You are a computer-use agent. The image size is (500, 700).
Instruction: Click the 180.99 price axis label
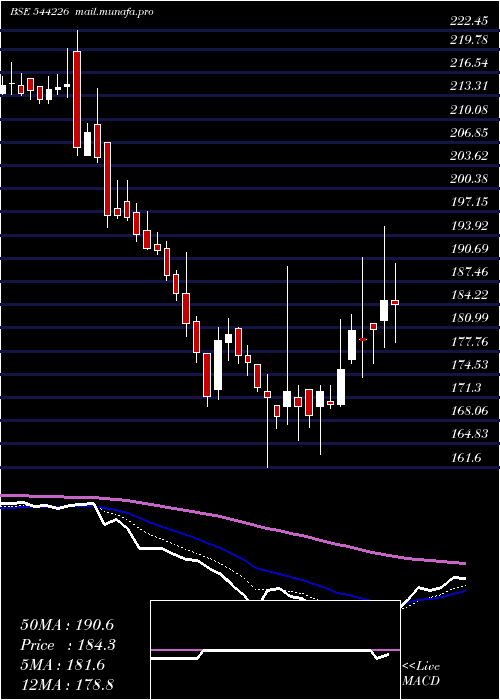coord(469,318)
